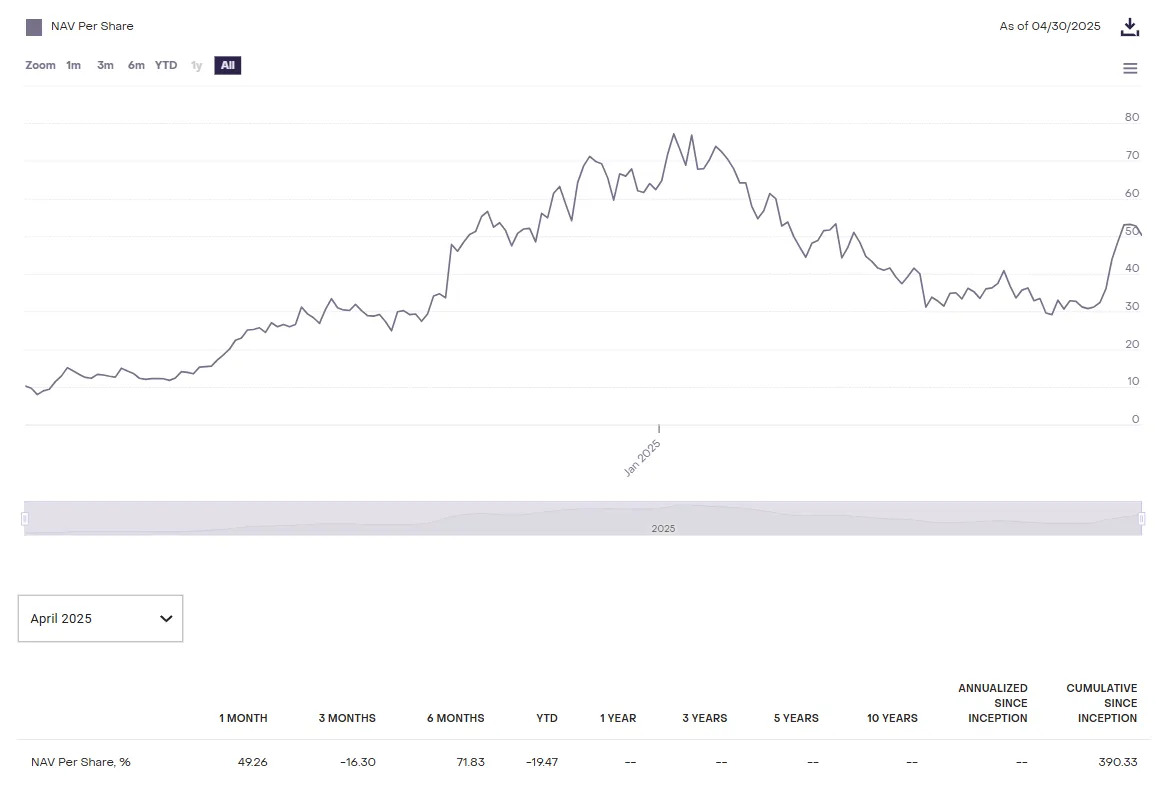Click the NAV Per Share, % row label

[x=81, y=762]
